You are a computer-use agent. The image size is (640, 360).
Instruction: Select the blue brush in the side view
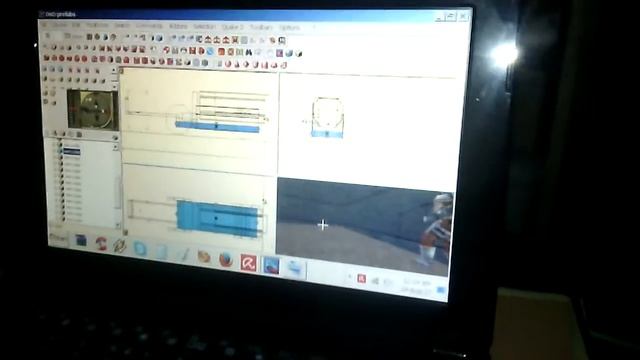pyautogui.click(x=327, y=133)
